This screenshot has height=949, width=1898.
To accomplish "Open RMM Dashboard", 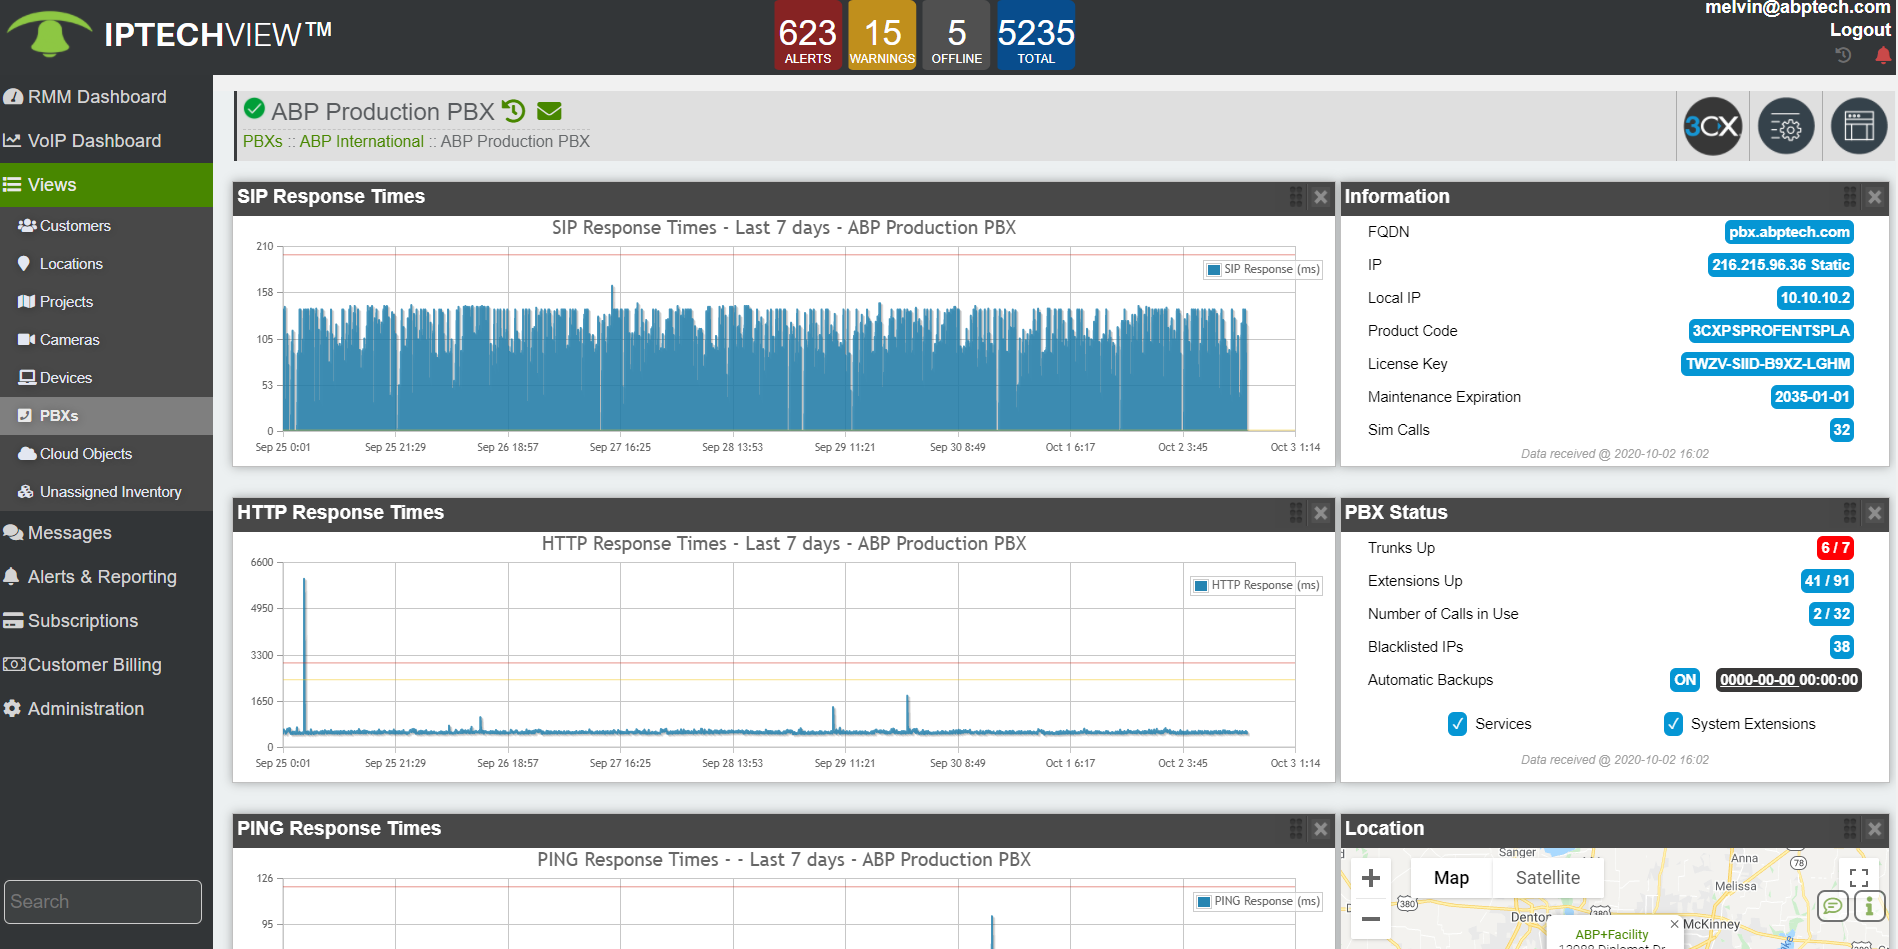I will (106, 97).
